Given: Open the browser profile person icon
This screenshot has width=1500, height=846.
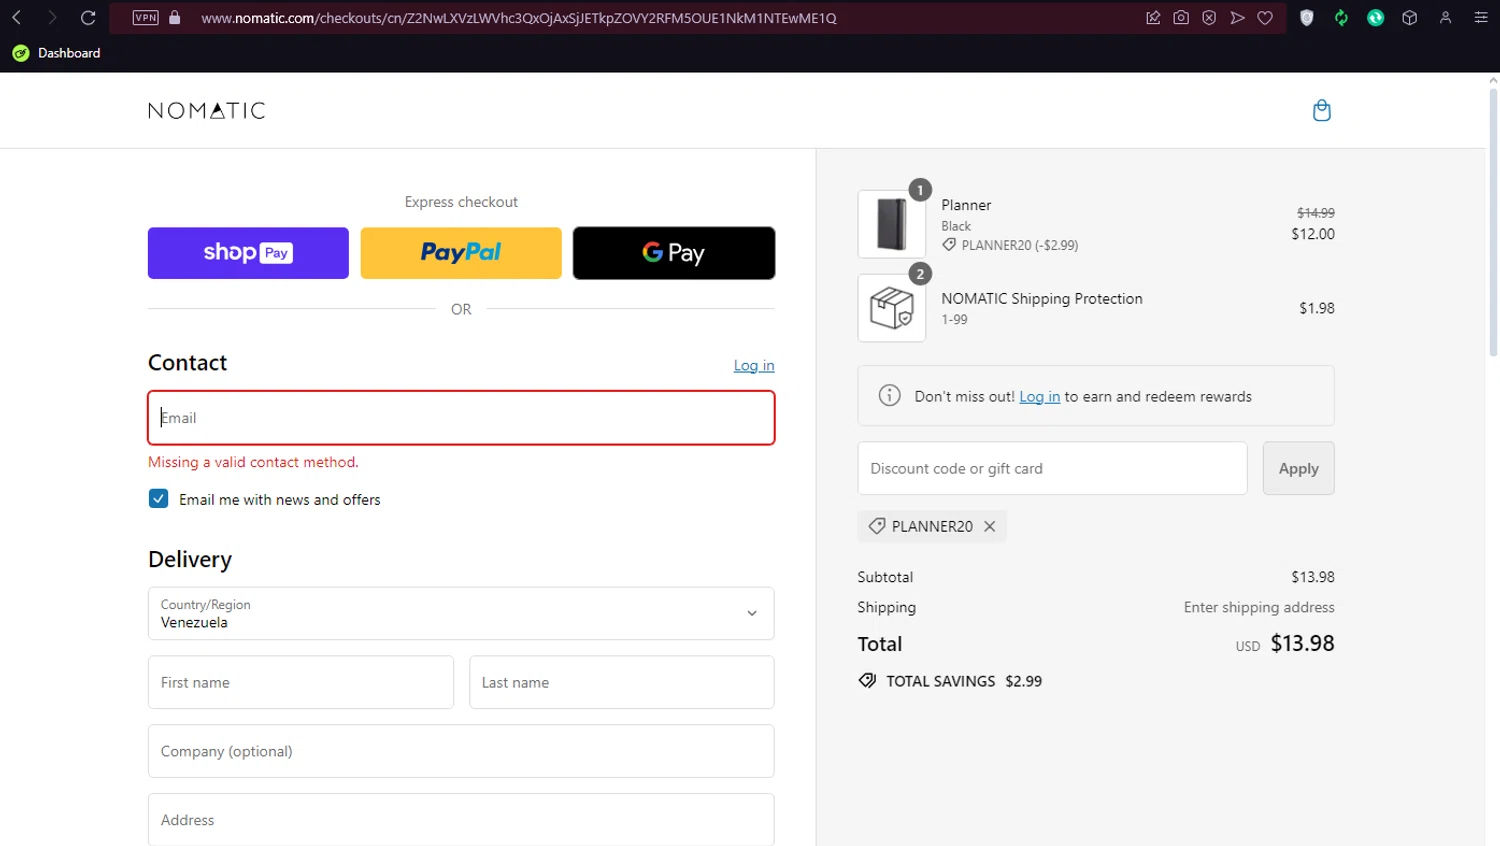Looking at the screenshot, I should (1445, 18).
